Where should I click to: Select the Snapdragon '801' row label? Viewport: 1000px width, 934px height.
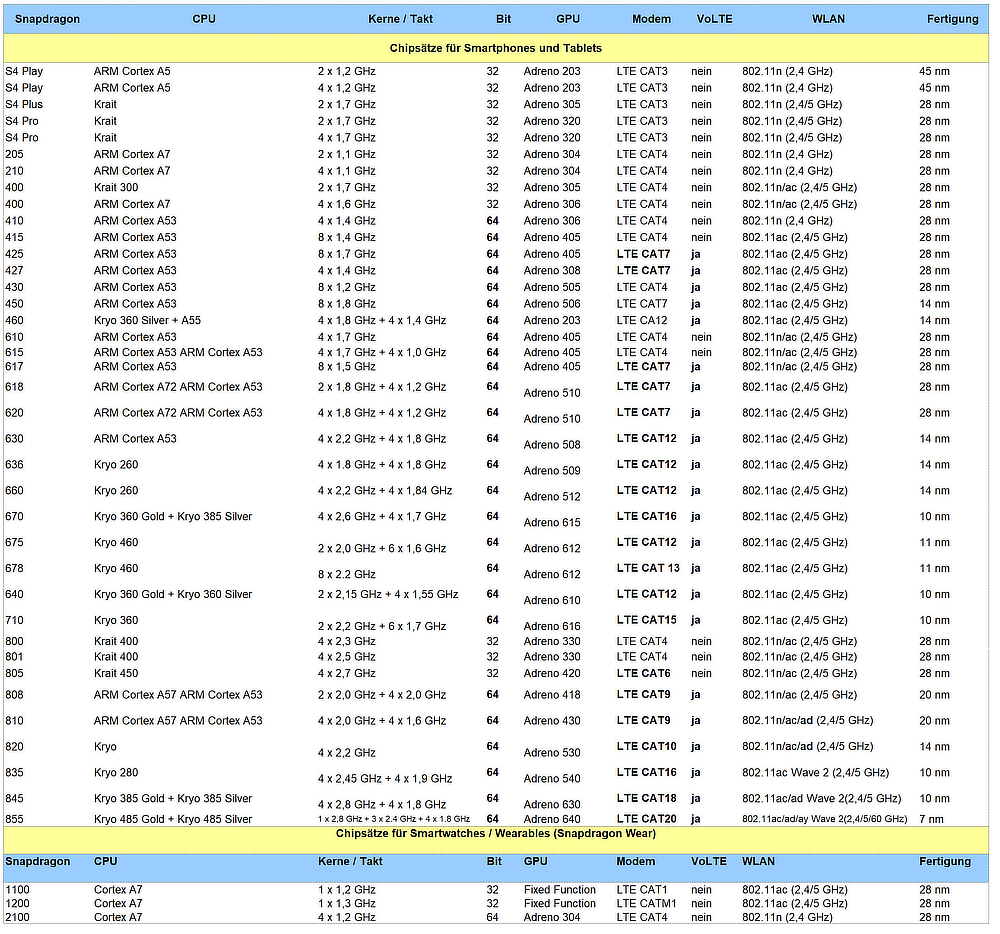pos(14,657)
